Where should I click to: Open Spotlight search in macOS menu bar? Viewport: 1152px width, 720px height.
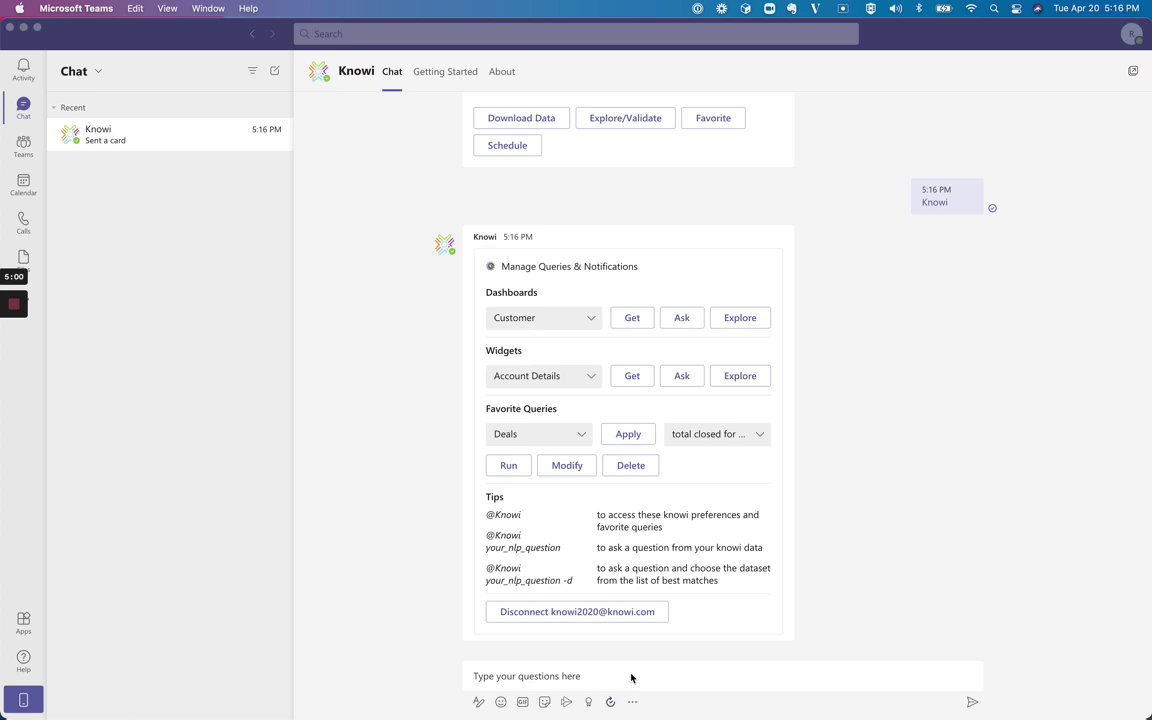(994, 9)
